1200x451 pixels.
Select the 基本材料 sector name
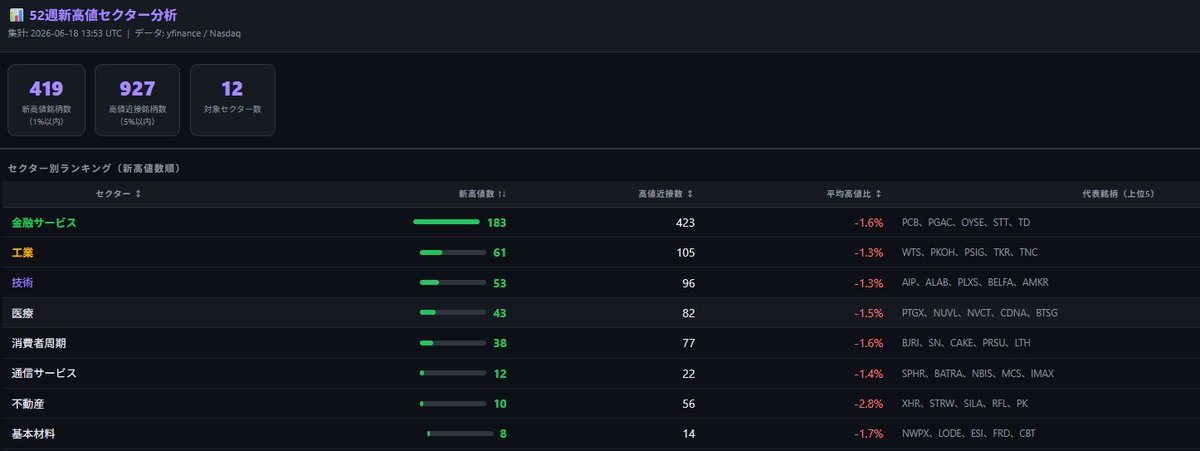(34, 433)
